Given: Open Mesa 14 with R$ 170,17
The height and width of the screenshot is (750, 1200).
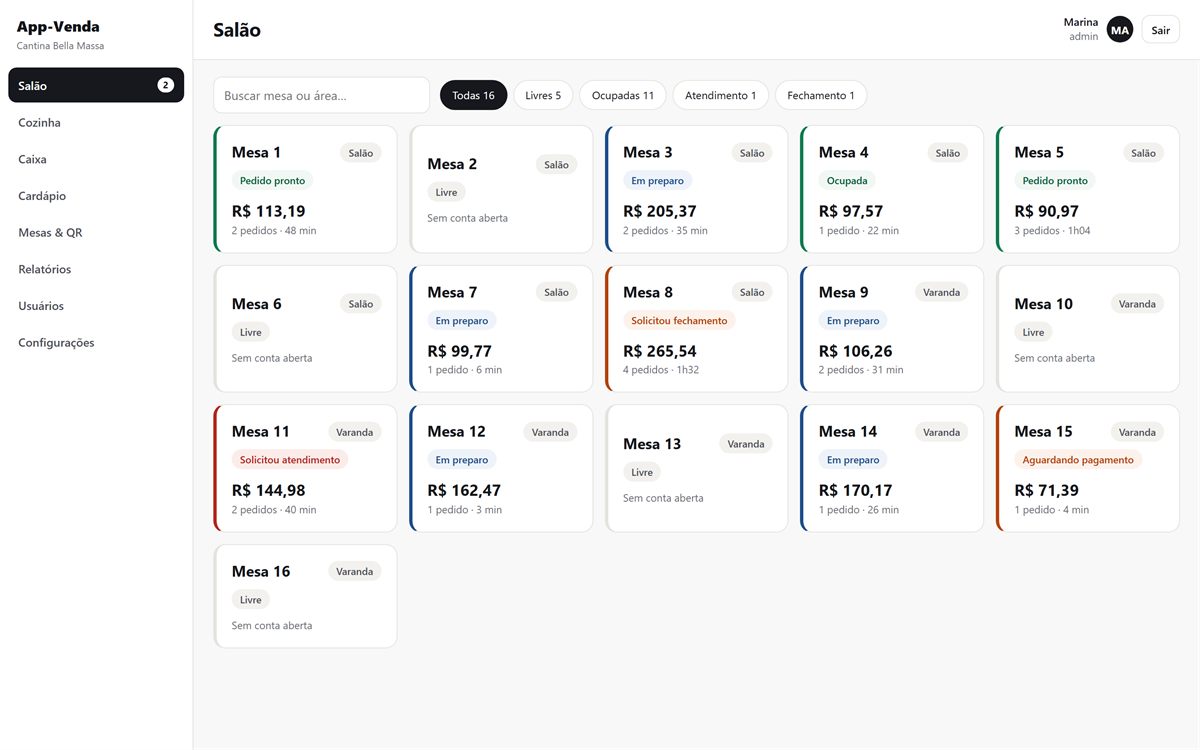Looking at the screenshot, I should 892,468.
